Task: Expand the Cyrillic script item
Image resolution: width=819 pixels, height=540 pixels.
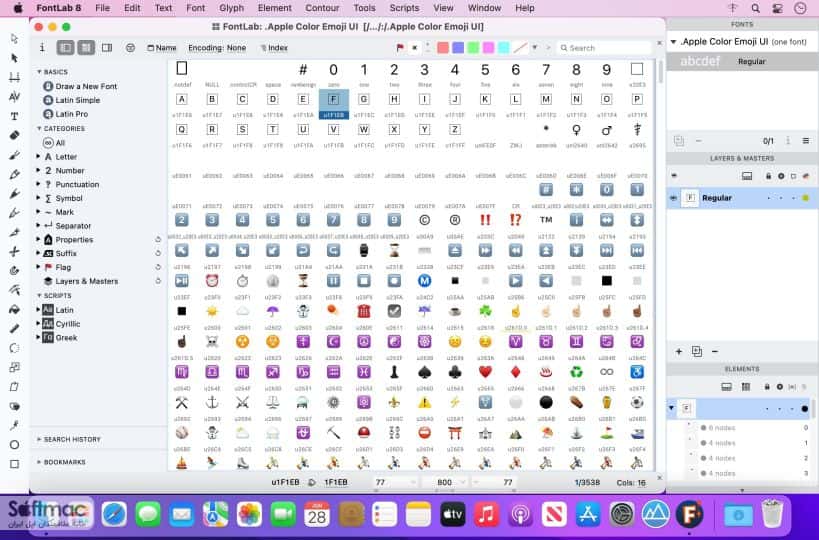Action: [x=38, y=323]
